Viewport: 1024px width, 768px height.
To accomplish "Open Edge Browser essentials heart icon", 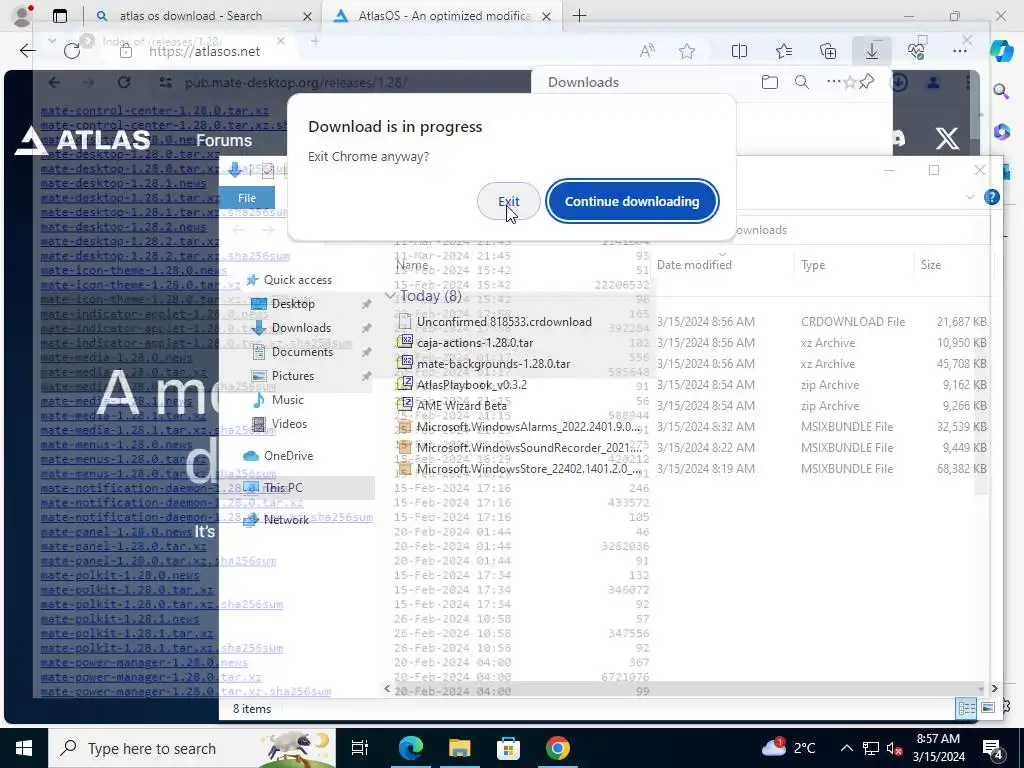I will click(x=916, y=51).
